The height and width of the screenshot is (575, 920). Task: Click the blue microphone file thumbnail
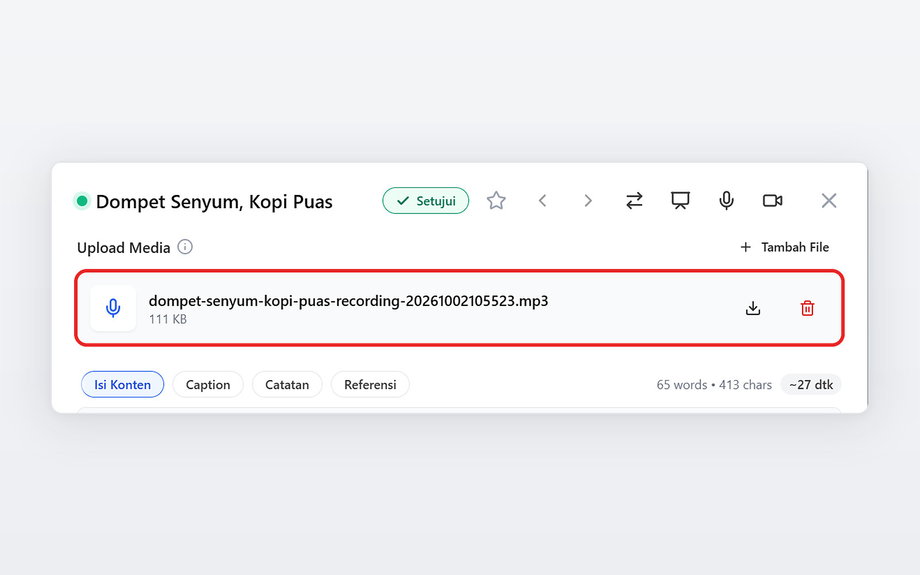113,308
